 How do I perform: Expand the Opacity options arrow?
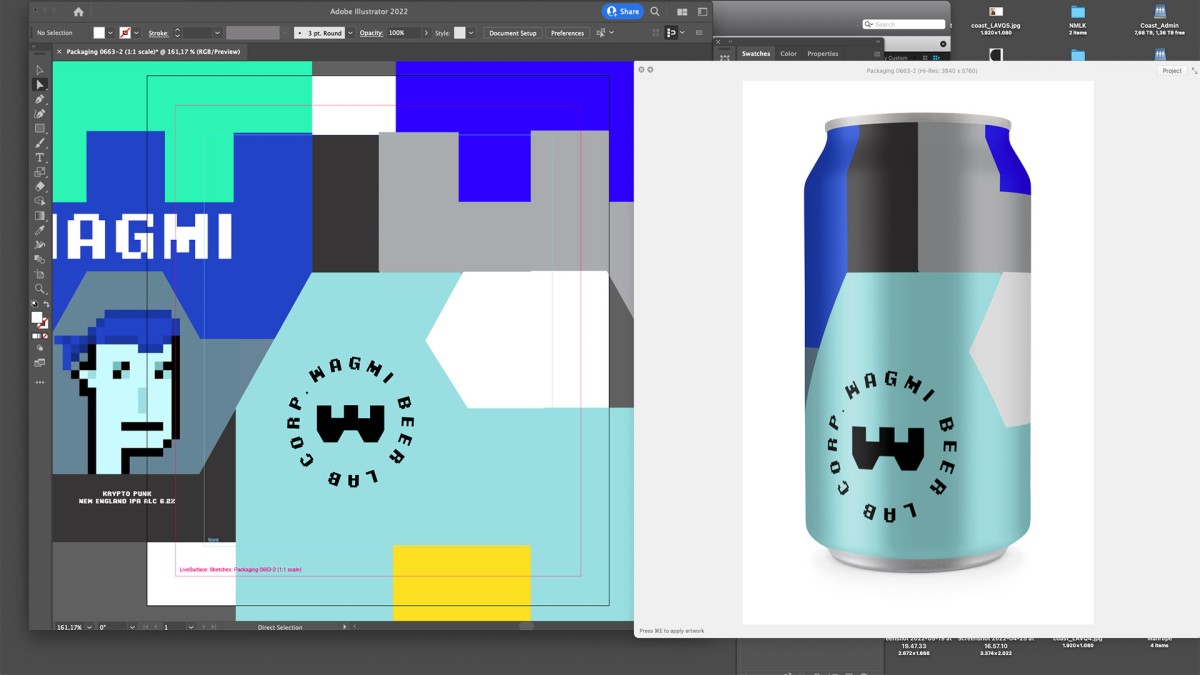coord(426,33)
